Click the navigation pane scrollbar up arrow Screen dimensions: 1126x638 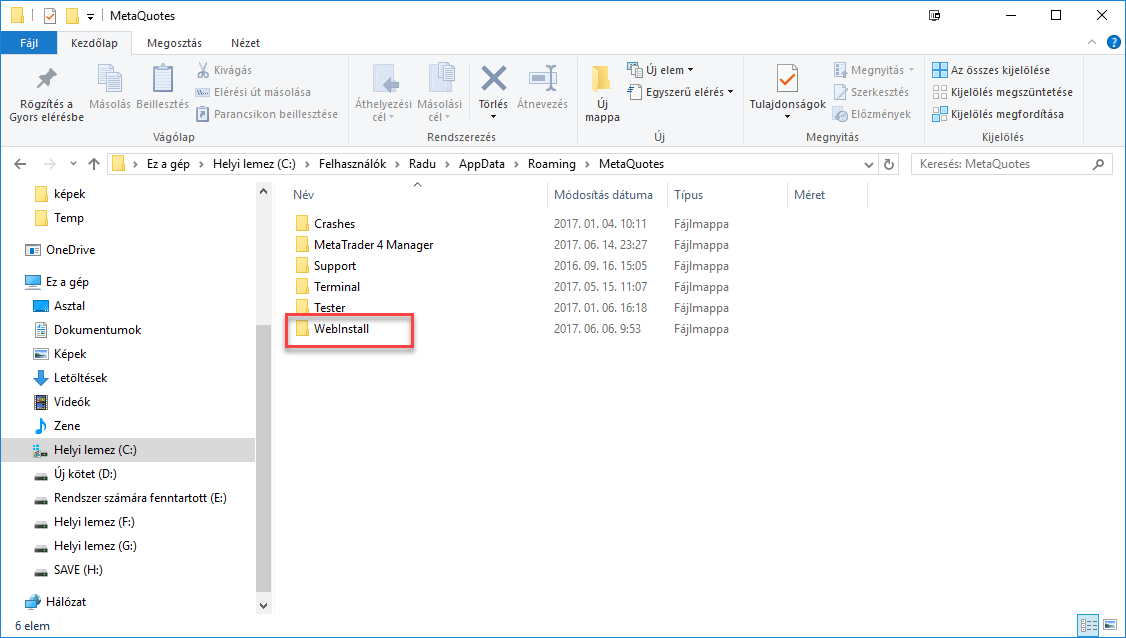point(264,192)
